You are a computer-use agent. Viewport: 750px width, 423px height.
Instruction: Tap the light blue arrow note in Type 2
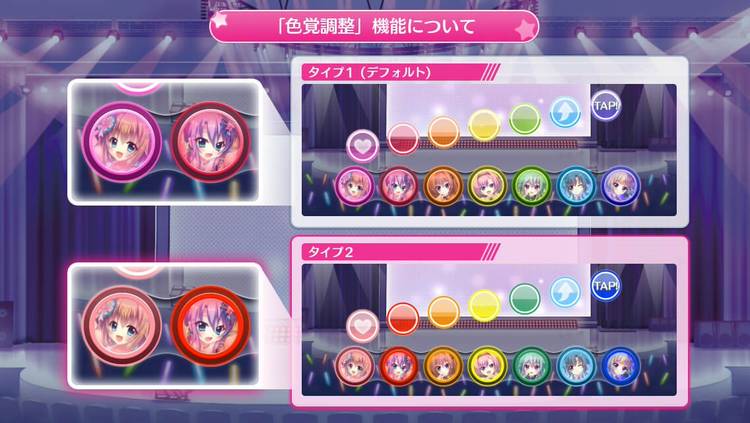[565, 292]
